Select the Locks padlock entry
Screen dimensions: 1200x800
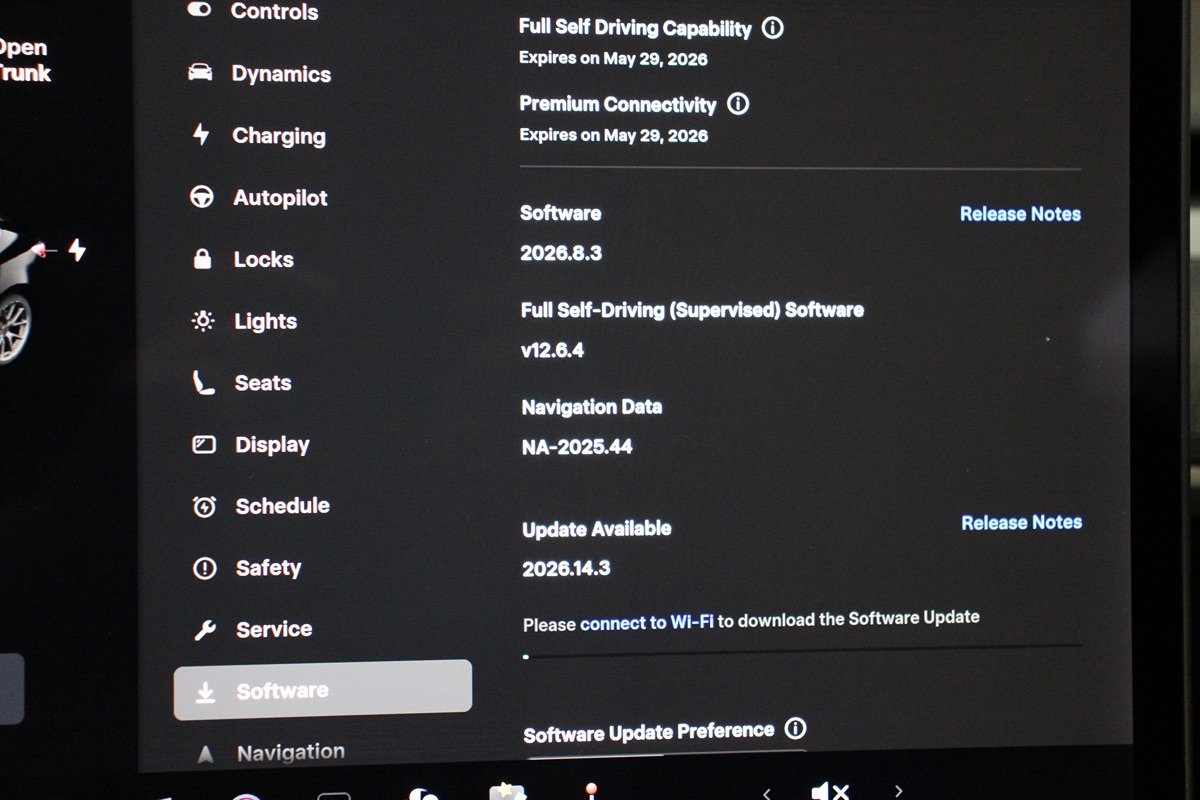coord(242,260)
